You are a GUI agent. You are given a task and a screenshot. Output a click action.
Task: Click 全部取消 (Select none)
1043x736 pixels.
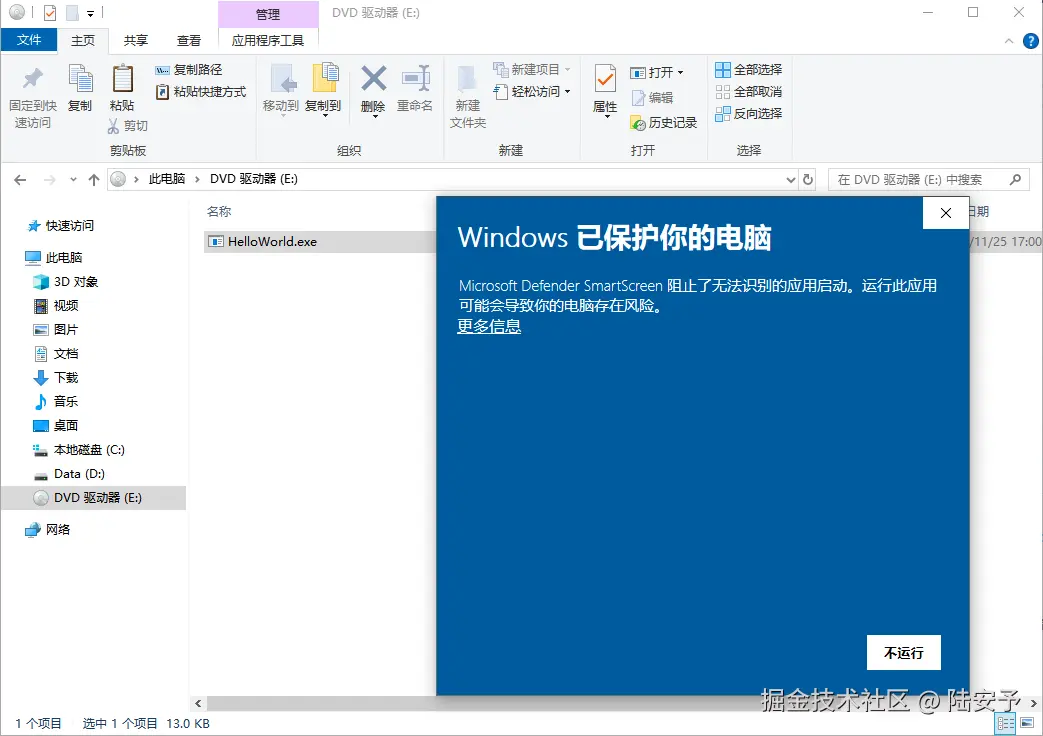click(x=748, y=92)
